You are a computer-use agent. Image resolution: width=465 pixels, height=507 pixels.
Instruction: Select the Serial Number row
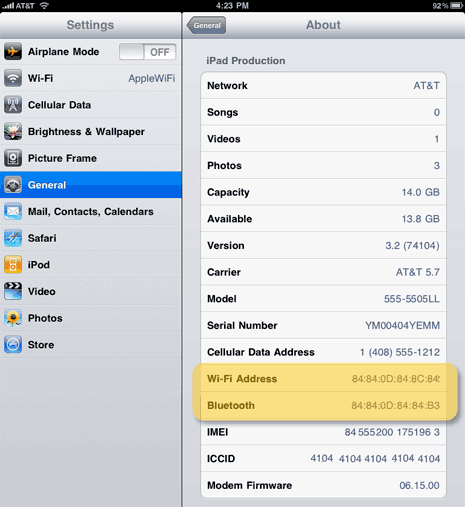(x=323, y=325)
